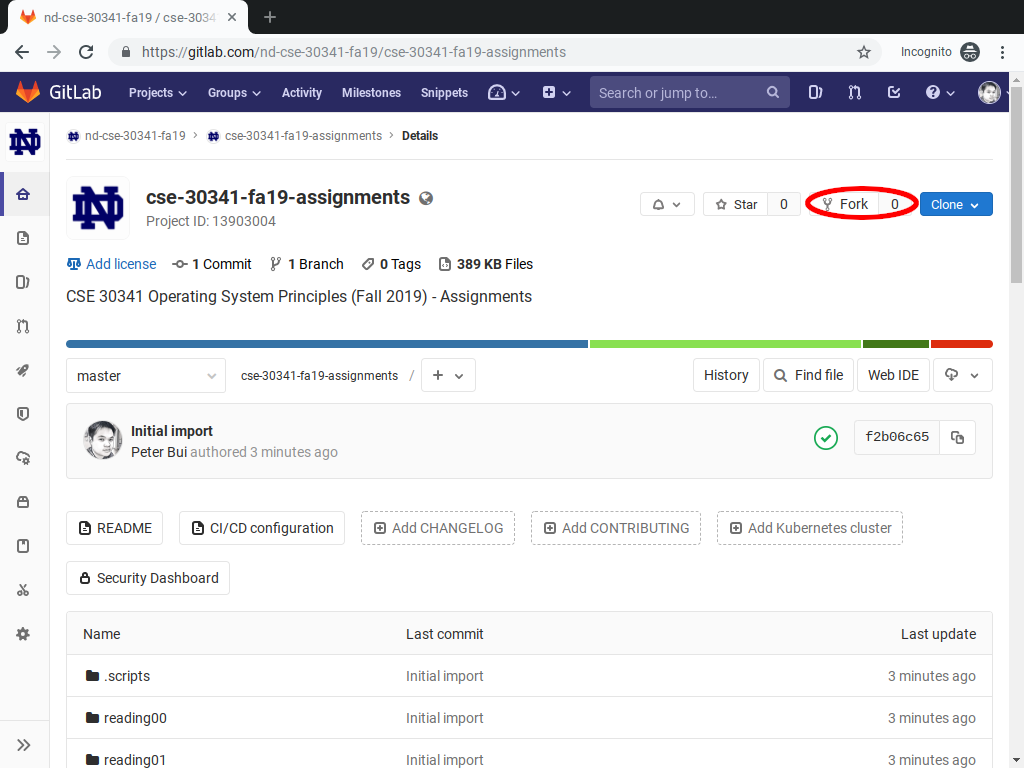Open CI/CD configuration

262,528
